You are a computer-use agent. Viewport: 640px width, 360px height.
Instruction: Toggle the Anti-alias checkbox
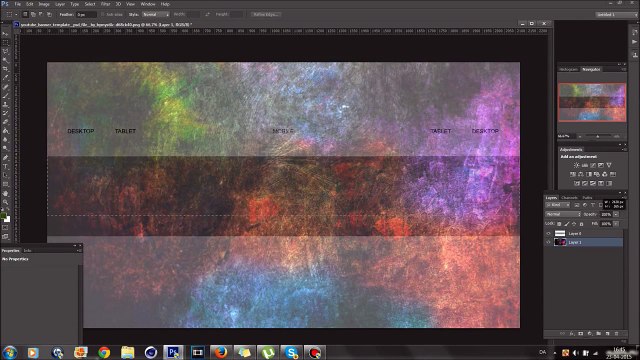pos(103,14)
